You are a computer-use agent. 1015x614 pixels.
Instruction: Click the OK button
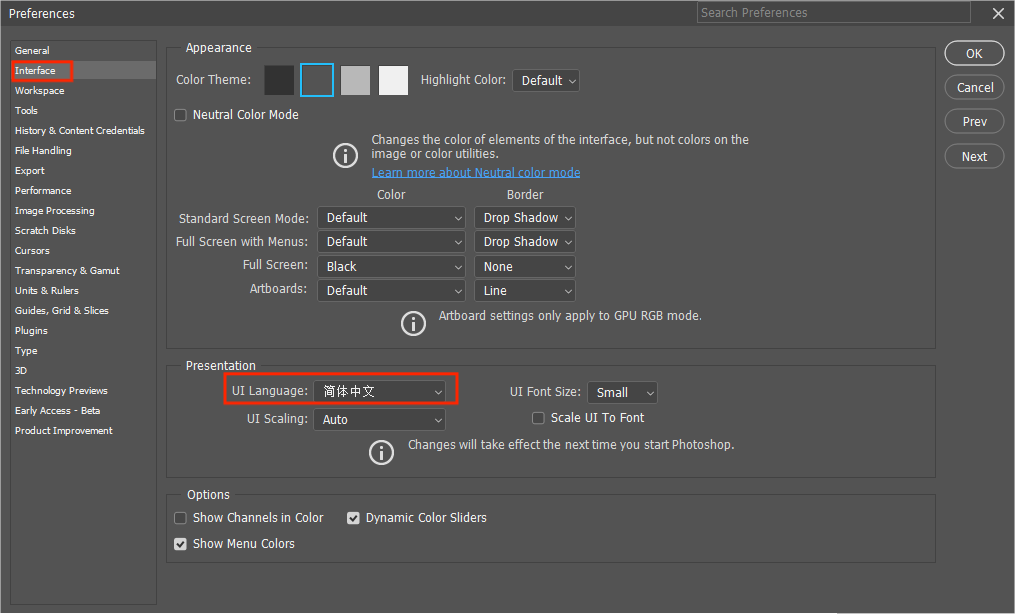pos(974,54)
